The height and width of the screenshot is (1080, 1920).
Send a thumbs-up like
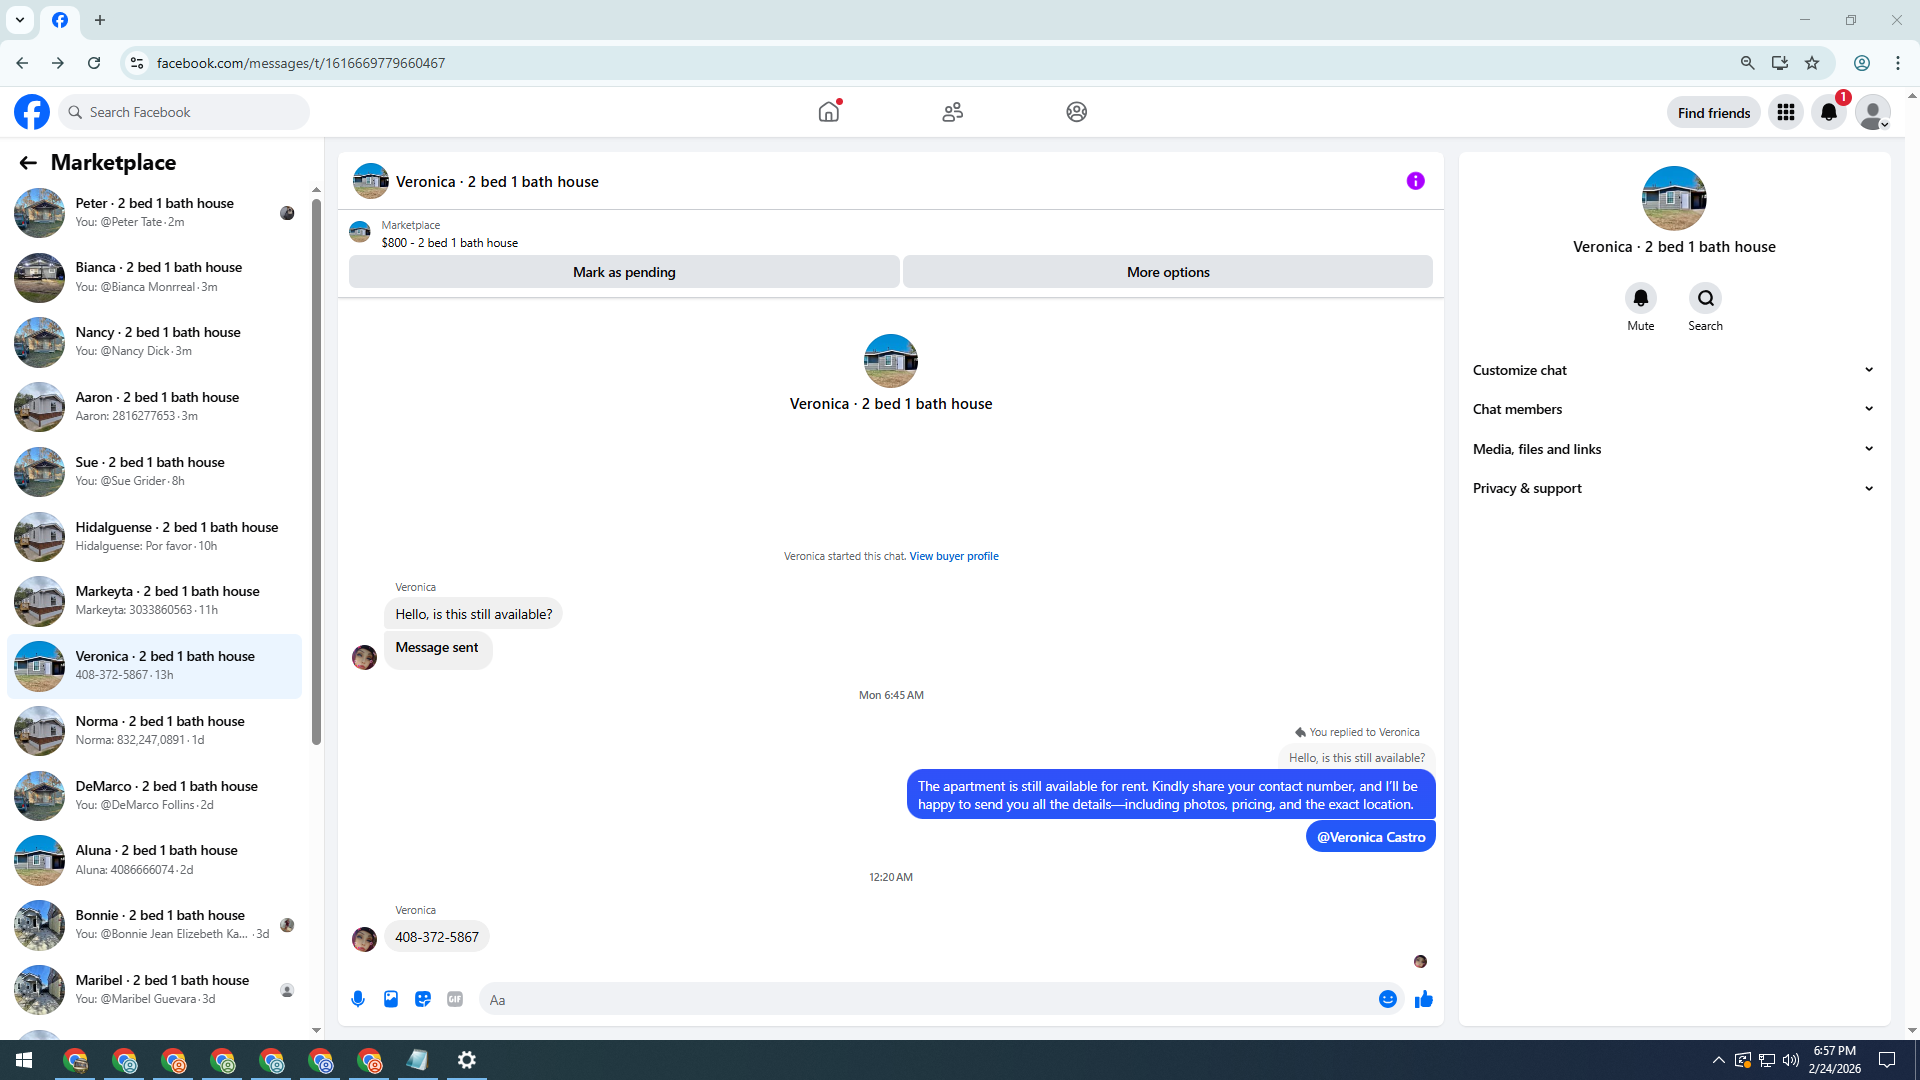[x=1424, y=999]
